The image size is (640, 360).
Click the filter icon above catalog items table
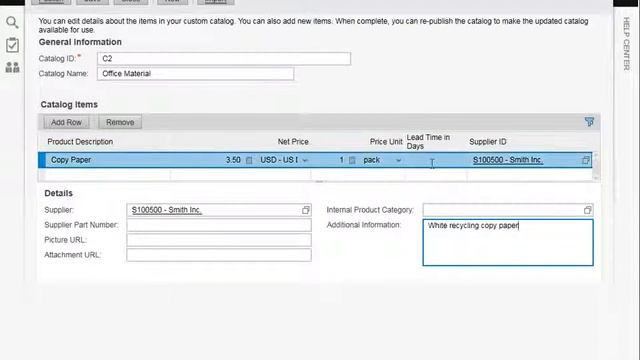coord(589,122)
